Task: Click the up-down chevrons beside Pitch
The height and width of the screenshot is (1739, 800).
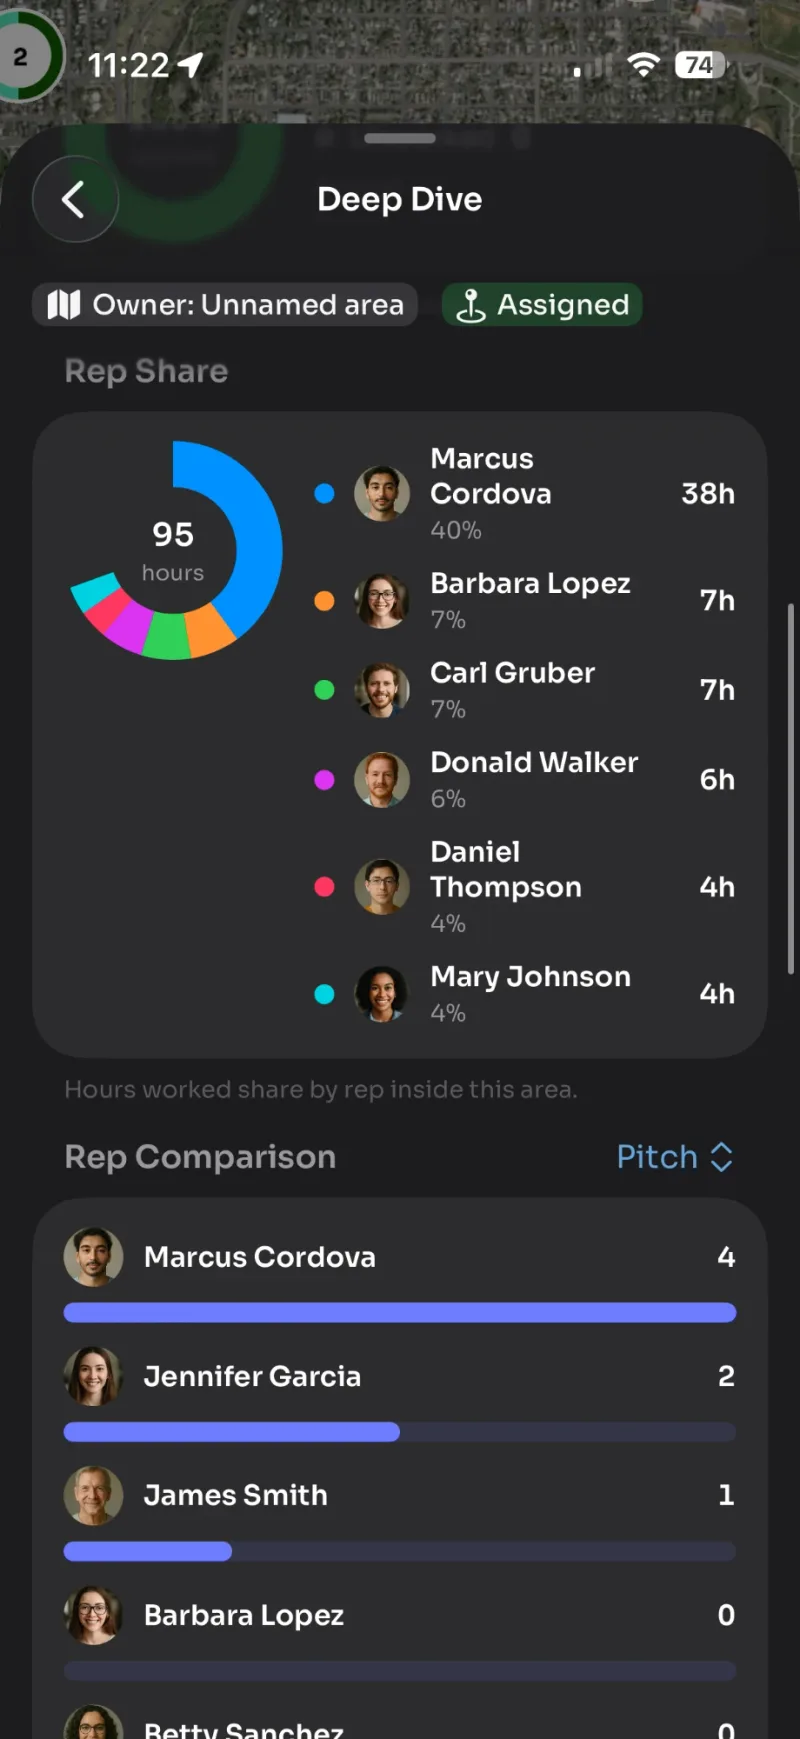Action: [721, 1157]
